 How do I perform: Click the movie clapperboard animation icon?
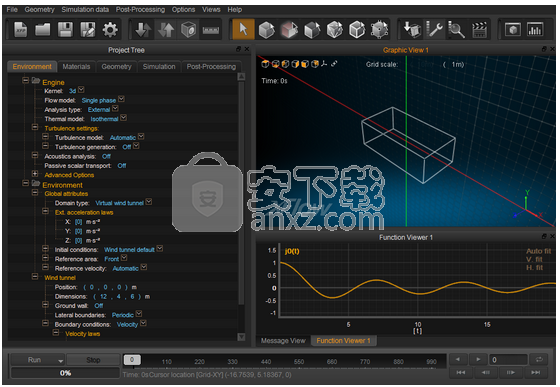pyautogui.click(x=479, y=30)
